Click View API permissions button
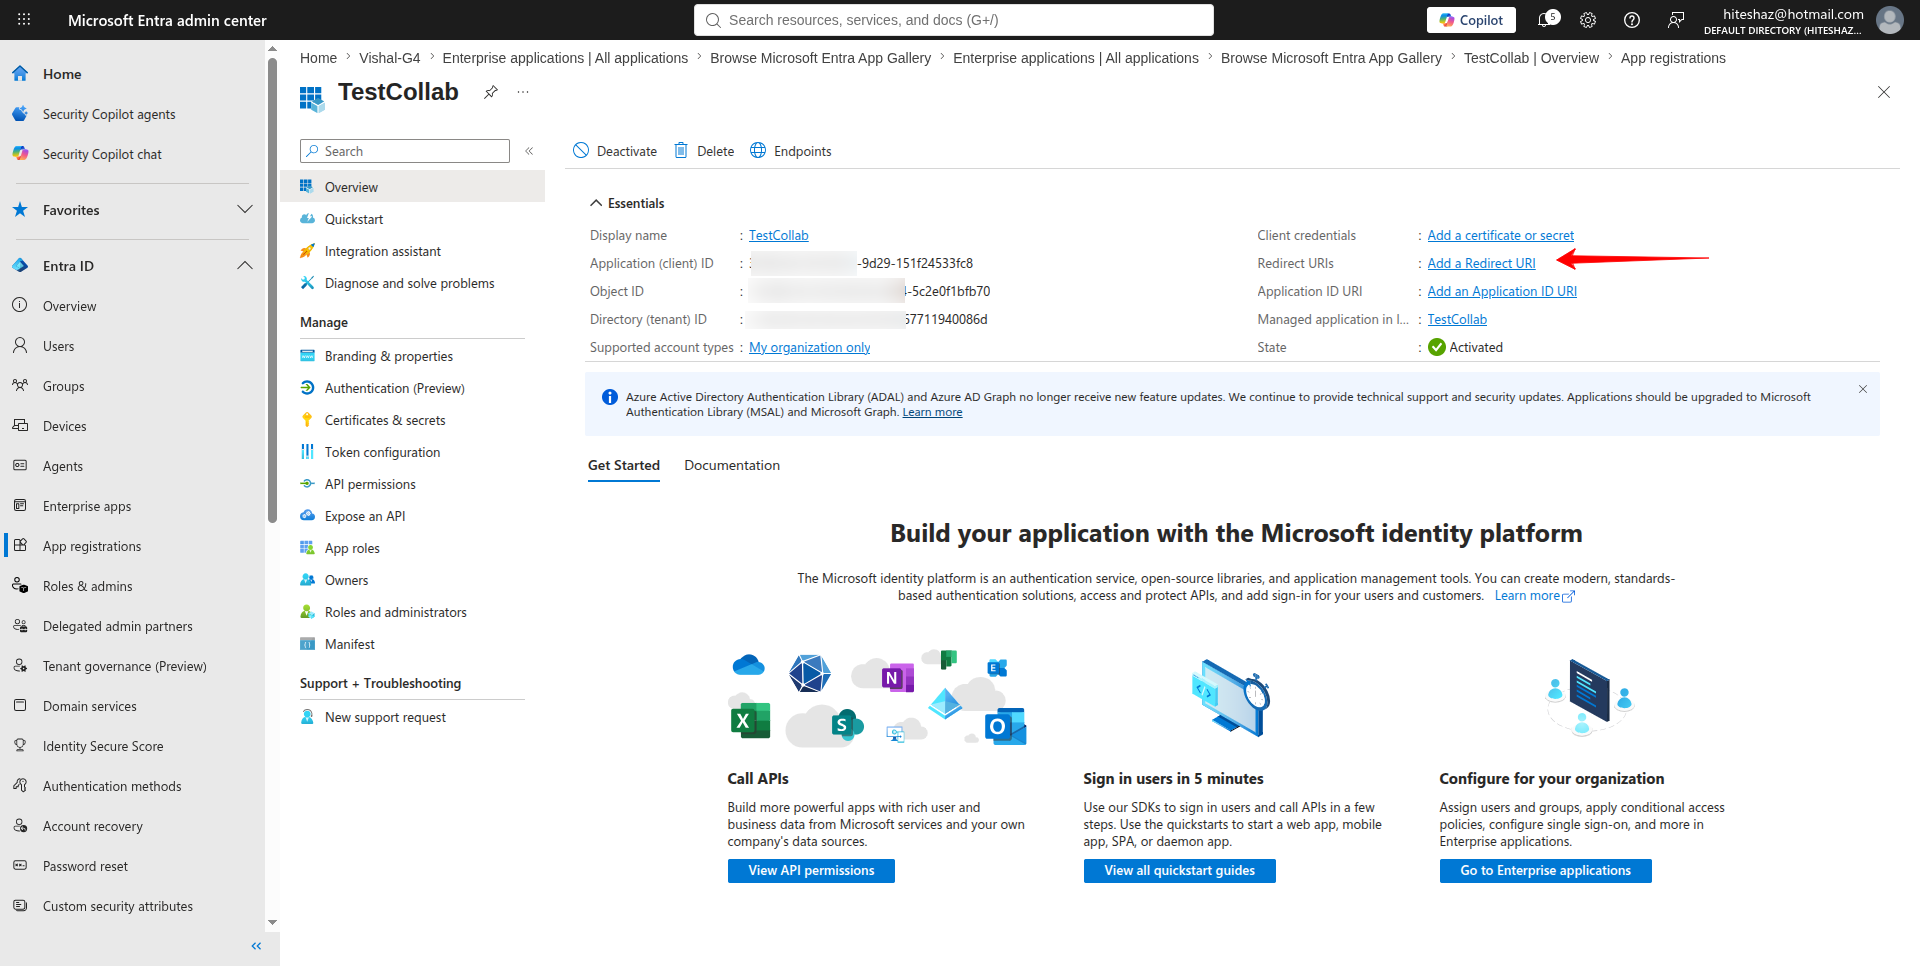The height and width of the screenshot is (966, 1920). tap(811, 871)
